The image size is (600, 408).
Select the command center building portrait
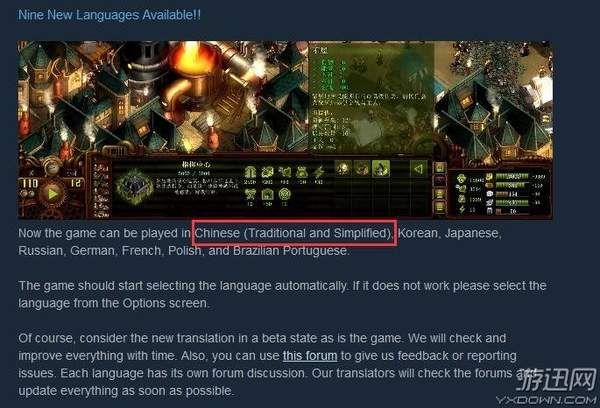click(134, 187)
